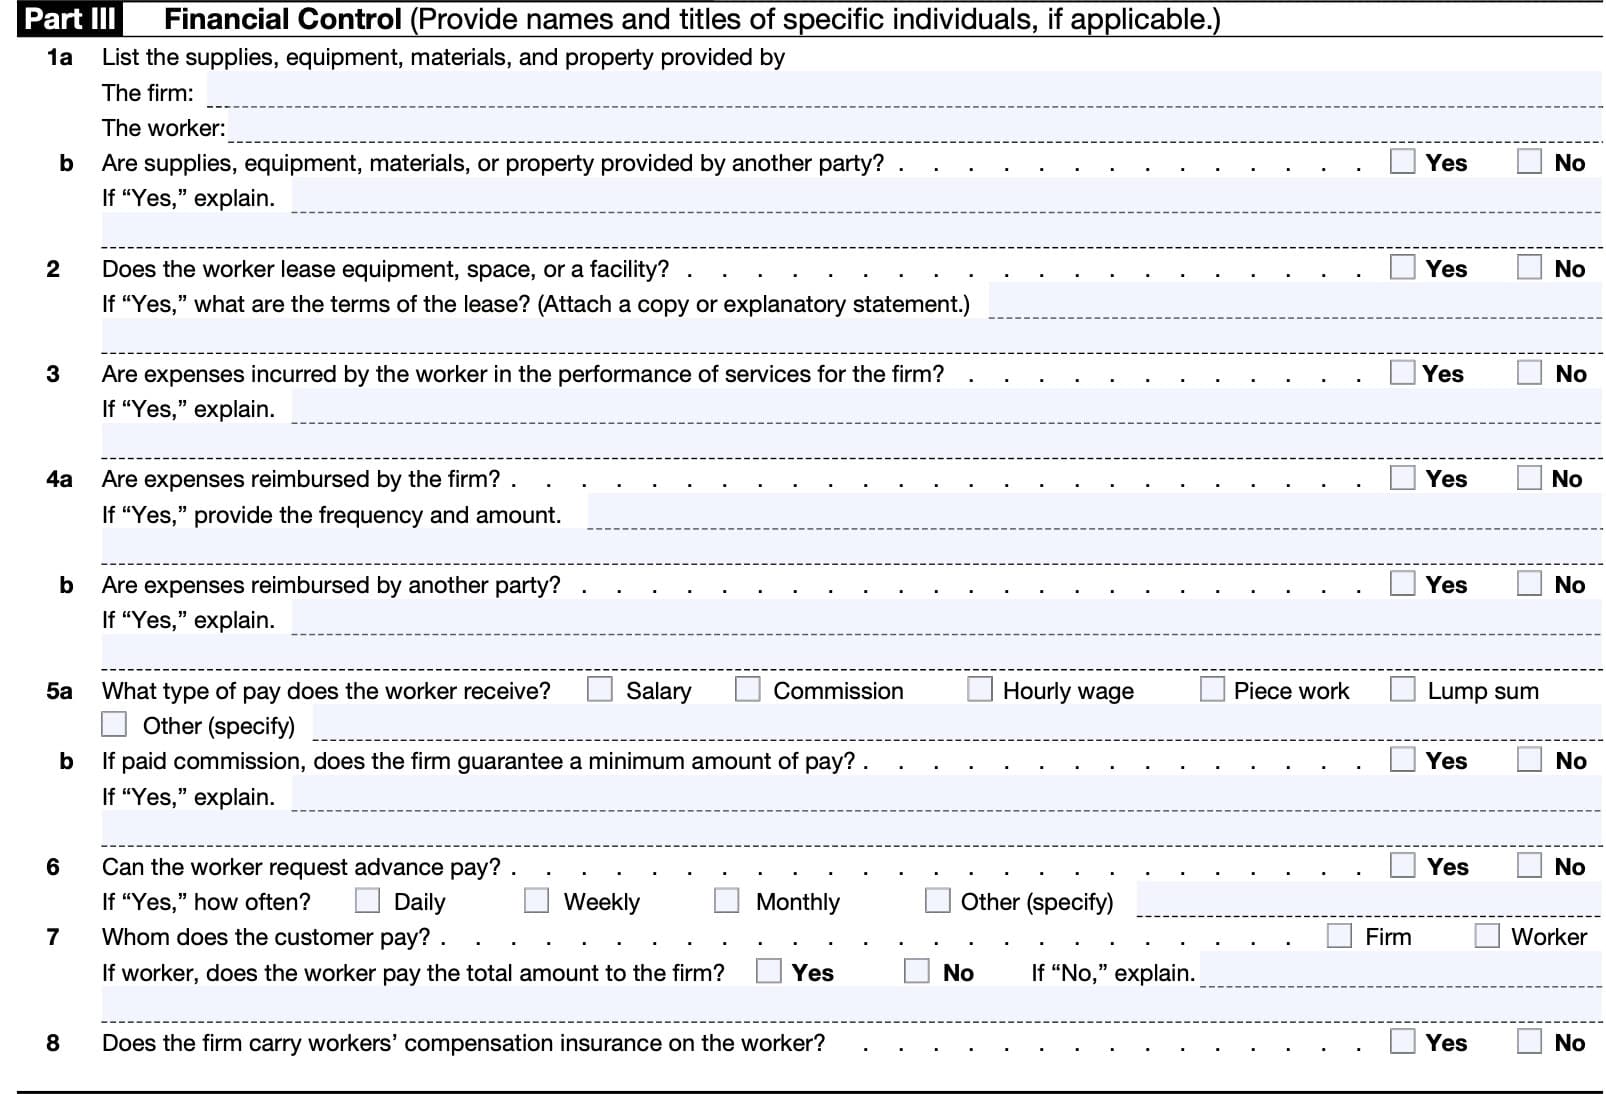Select No for expenses reimbursed by firm

pos(1529,478)
